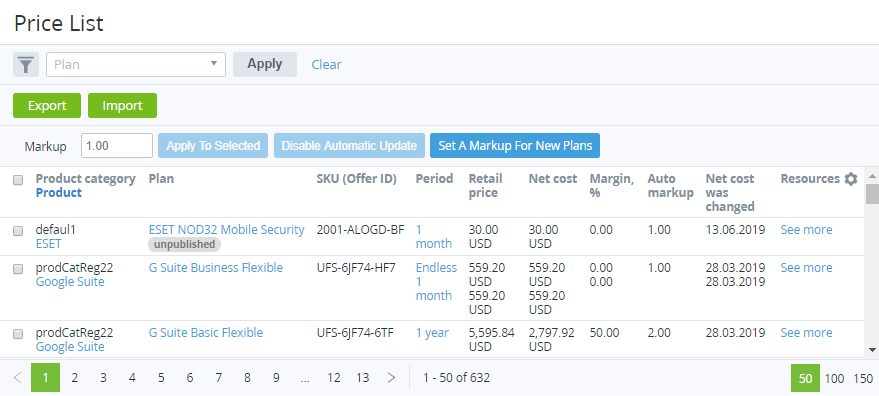Image resolution: width=879 pixels, height=396 pixels.
Task: Go to next page arrow
Action: pyautogui.click(x=391, y=378)
